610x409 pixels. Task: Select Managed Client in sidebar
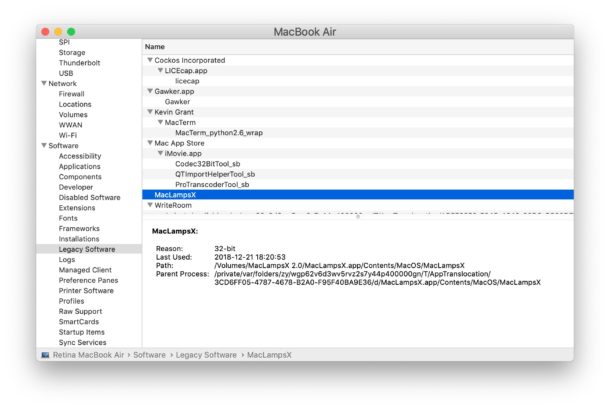[x=85, y=270]
